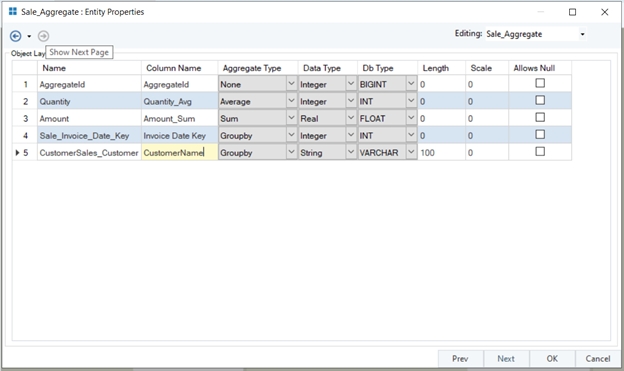624x371 pixels.
Task: Click the CustomerName column name field
Action: 179,153
